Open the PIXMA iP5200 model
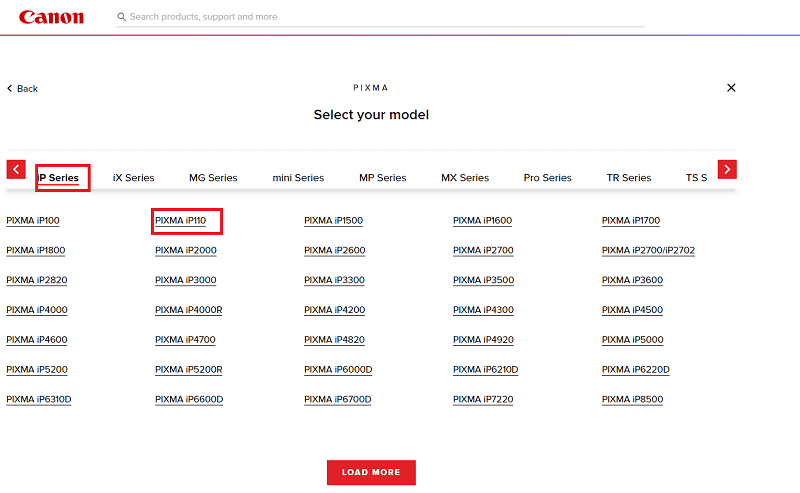 click(37, 369)
